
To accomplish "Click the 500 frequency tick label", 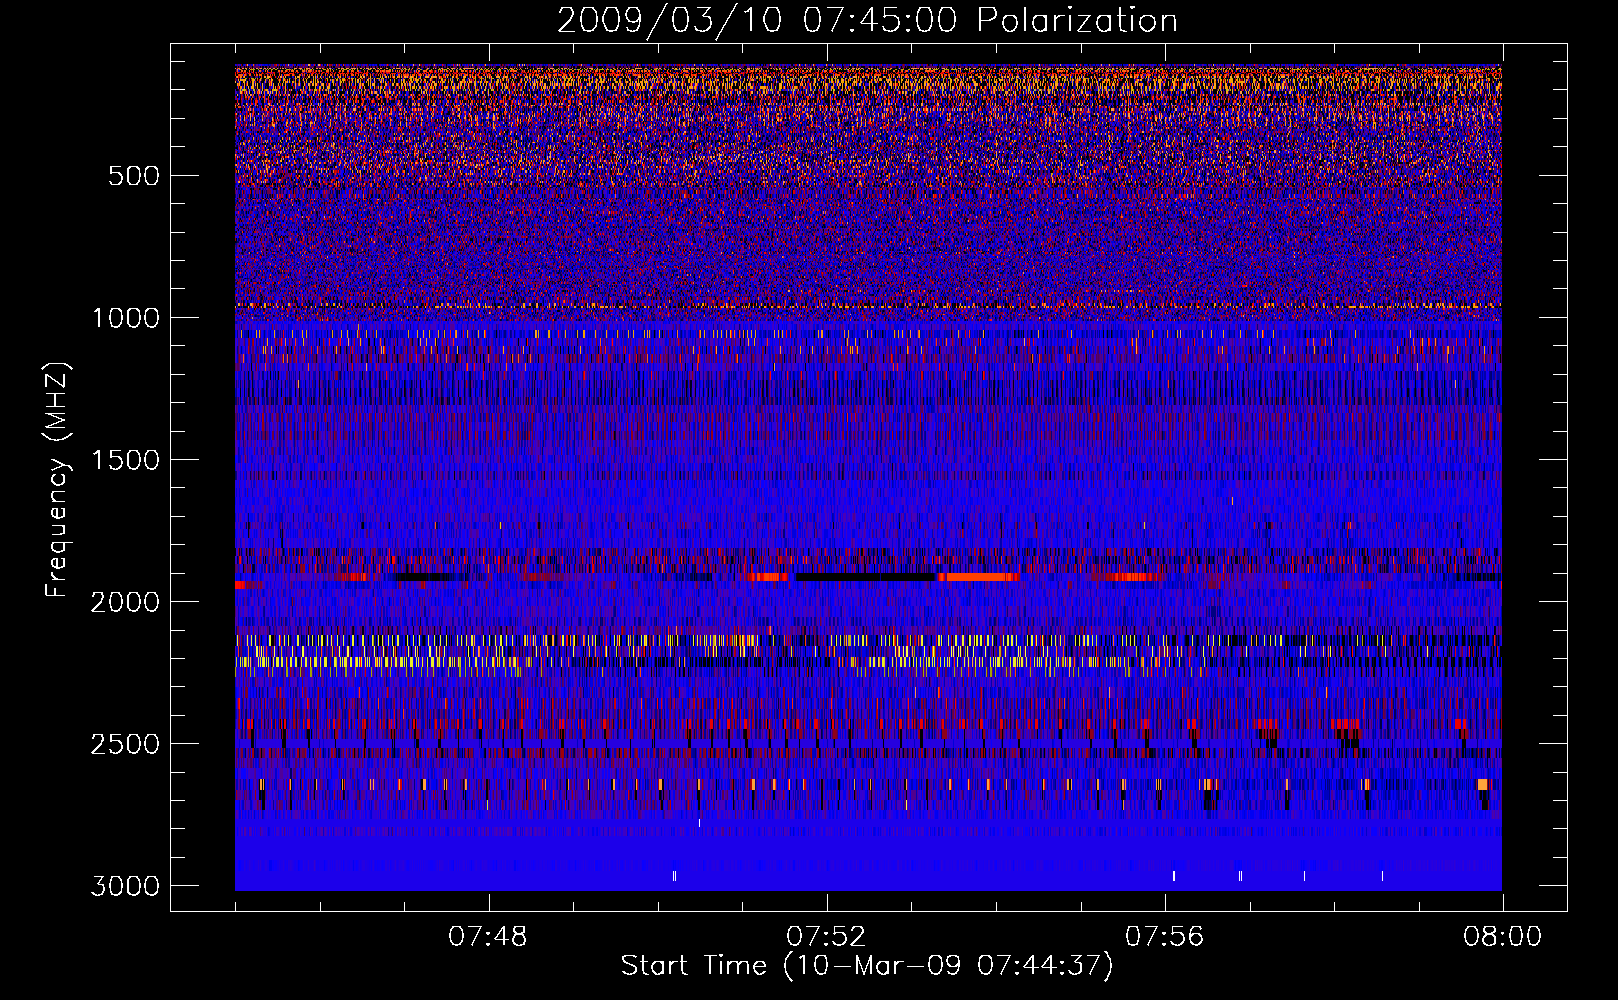I will pyautogui.click(x=134, y=176).
